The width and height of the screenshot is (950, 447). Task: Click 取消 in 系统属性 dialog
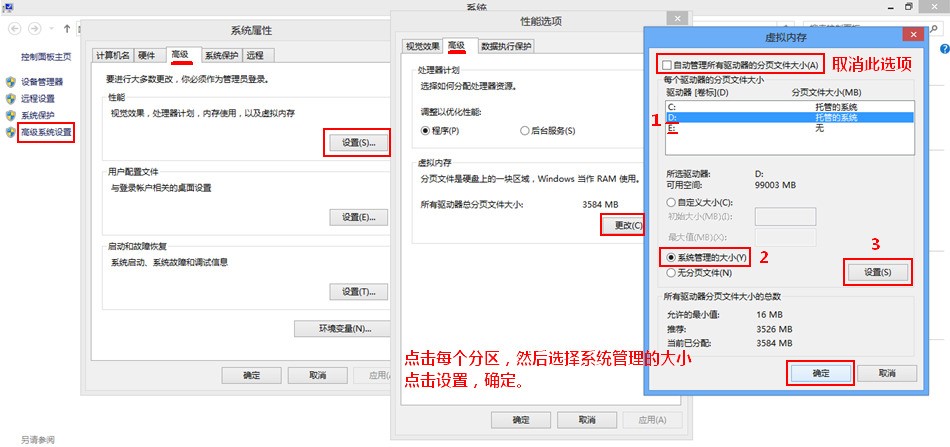pyautogui.click(x=317, y=375)
